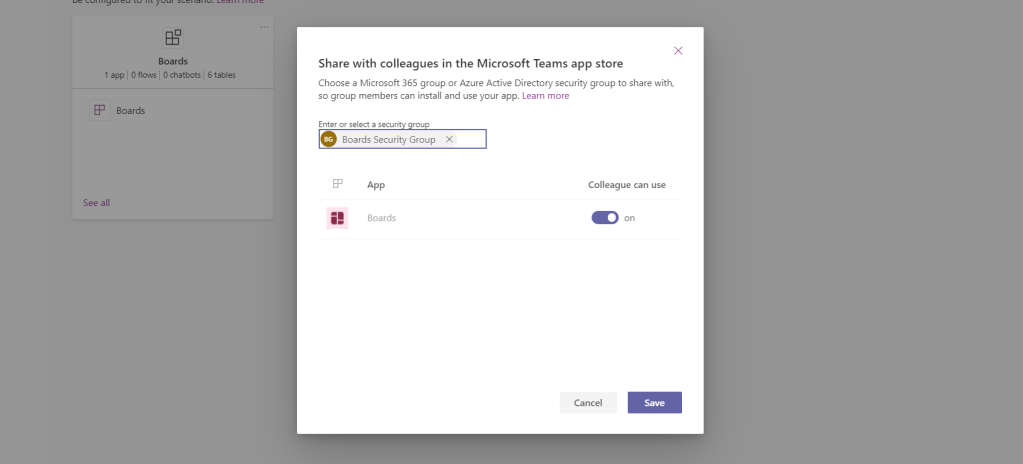This screenshot has height=464, width=1023.
Task: Click inside the security group input field
Action: click(x=470, y=140)
